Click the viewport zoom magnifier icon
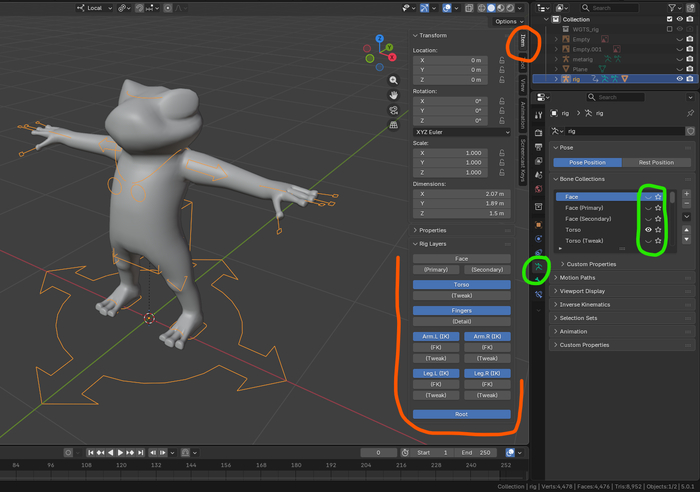 395,80
